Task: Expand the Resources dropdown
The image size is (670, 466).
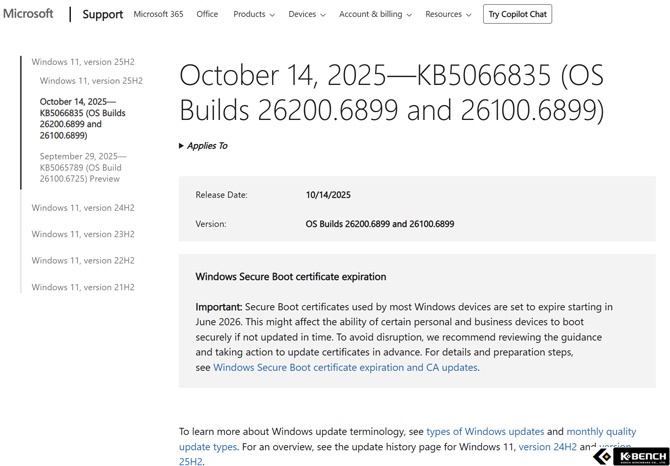Action: pos(448,14)
